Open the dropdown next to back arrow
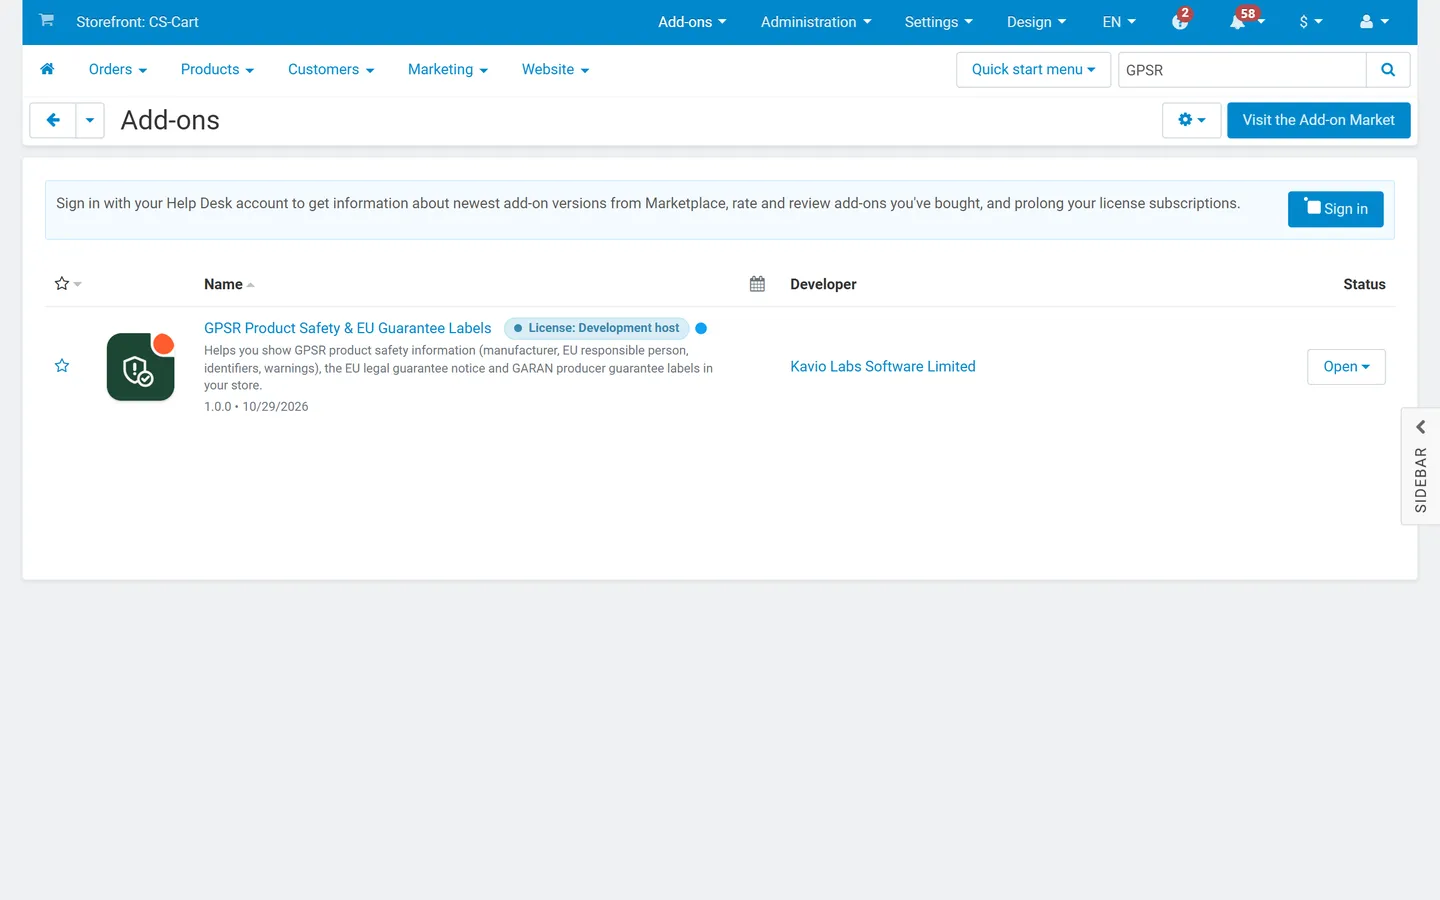Viewport: 1440px width, 900px height. 90,120
